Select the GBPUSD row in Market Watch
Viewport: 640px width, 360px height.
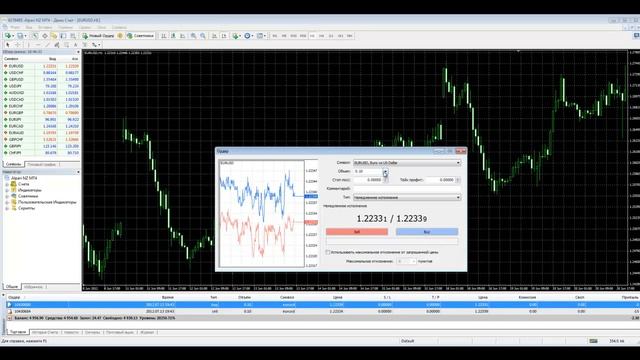41,79
